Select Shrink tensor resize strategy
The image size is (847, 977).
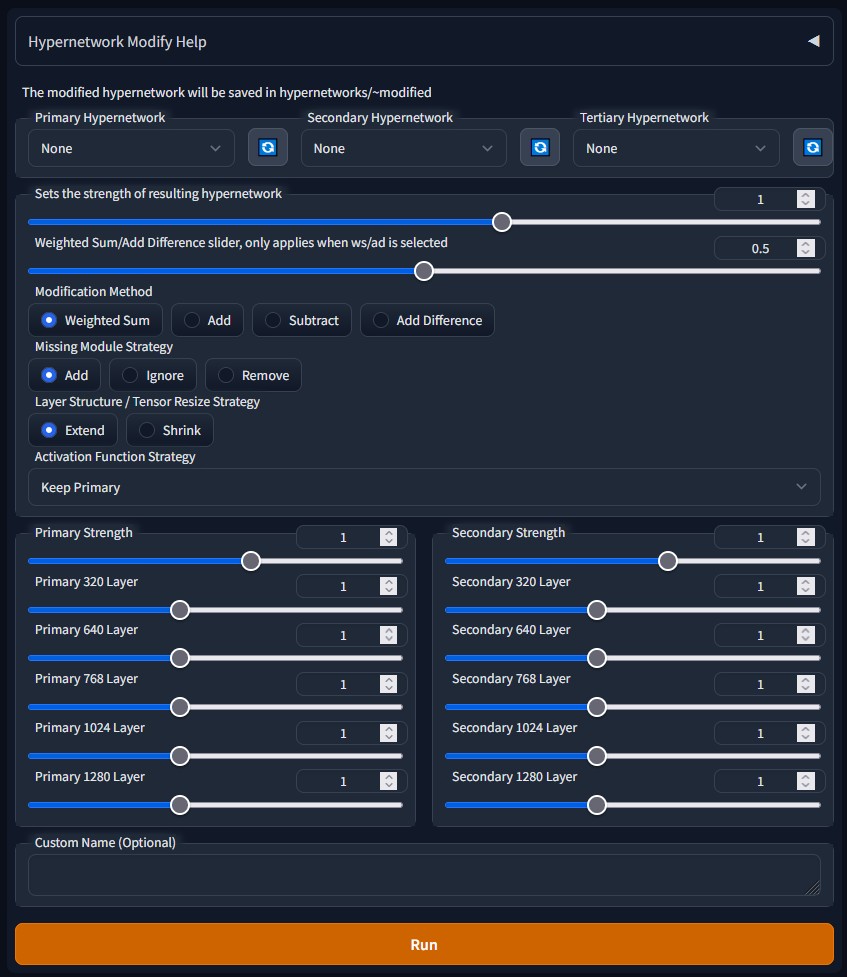point(170,430)
